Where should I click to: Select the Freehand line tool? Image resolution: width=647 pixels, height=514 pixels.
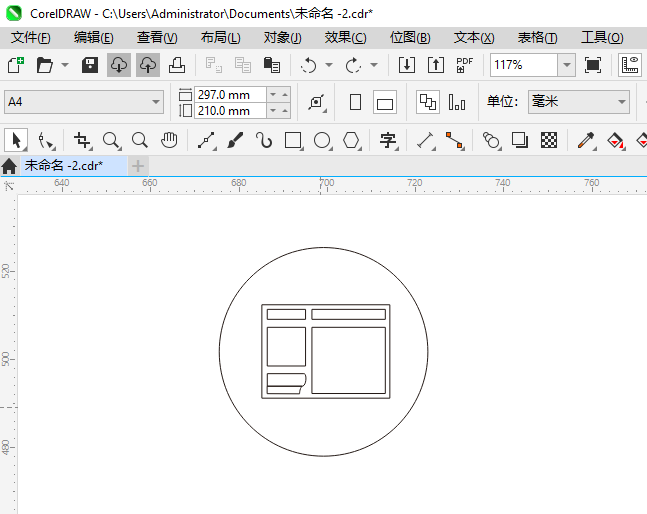tap(206, 141)
